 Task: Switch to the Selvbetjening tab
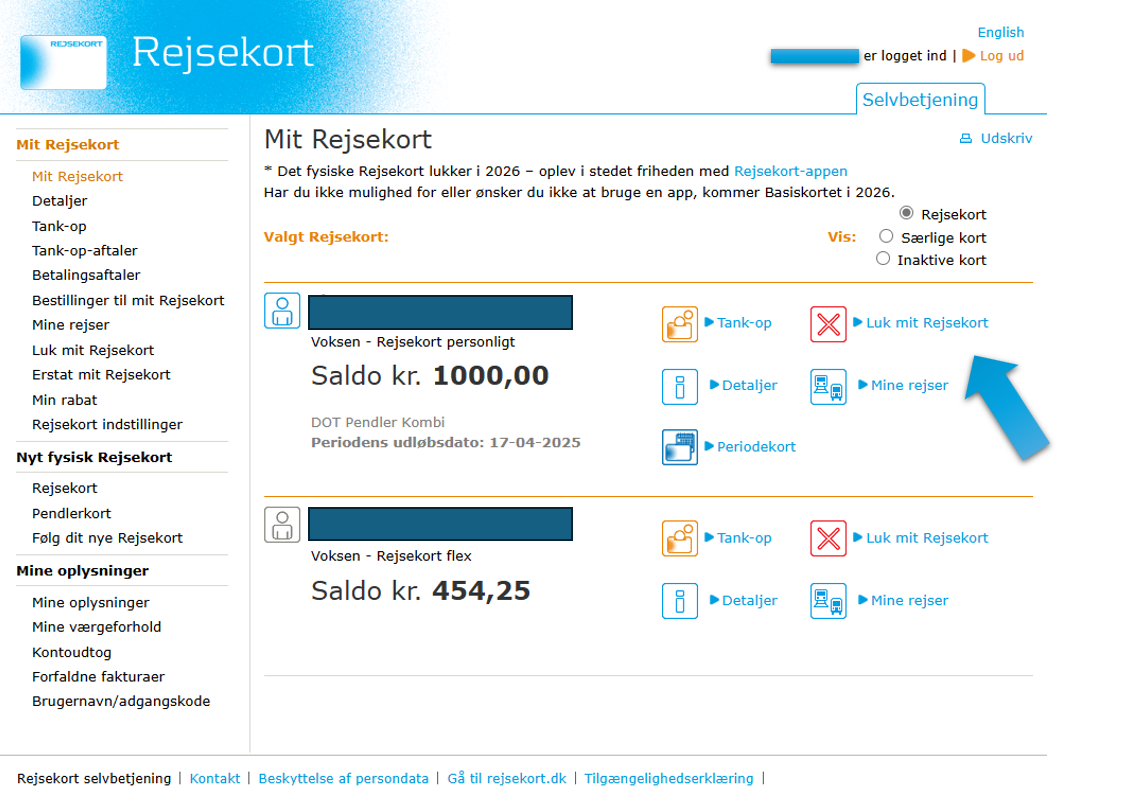coord(920,100)
